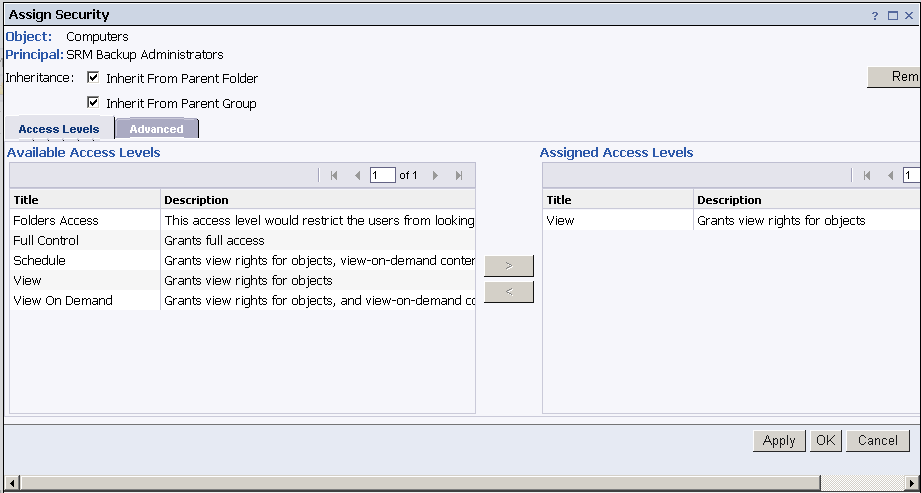Go to last page in Available Access Levels
The height and width of the screenshot is (493, 921).
[459, 175]
